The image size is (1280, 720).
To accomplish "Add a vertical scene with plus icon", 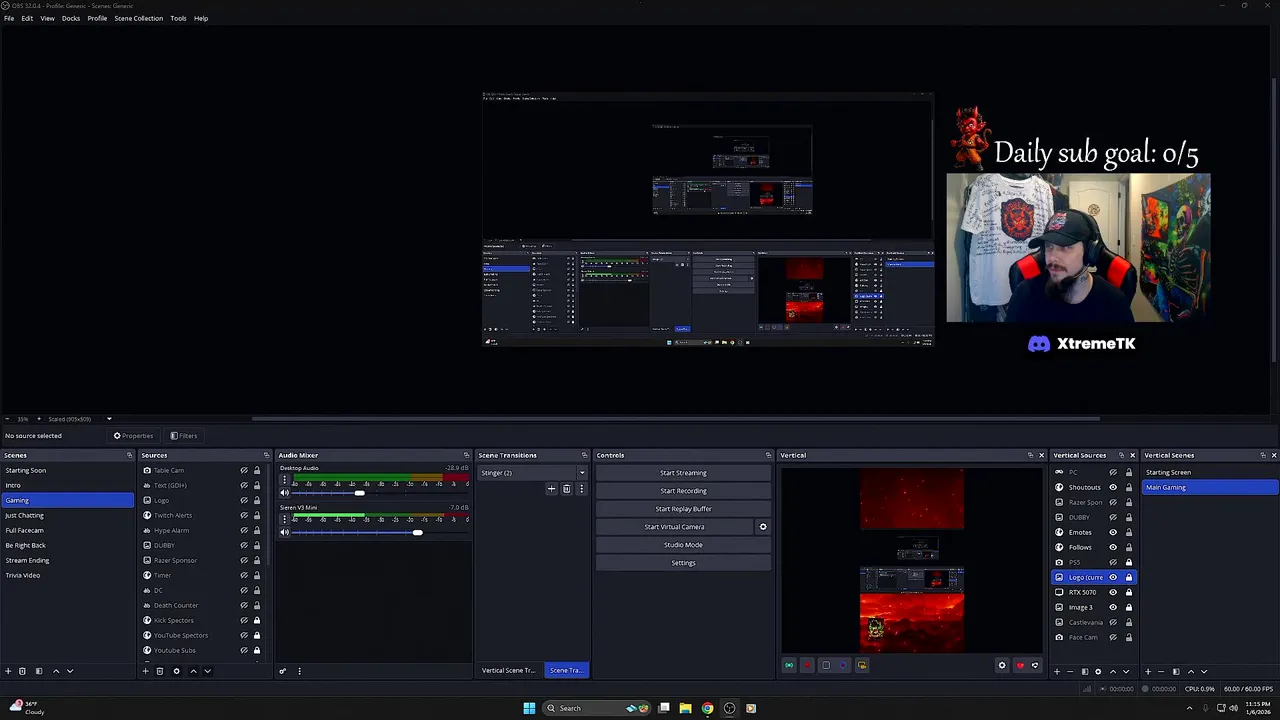I will (1148, 671).
